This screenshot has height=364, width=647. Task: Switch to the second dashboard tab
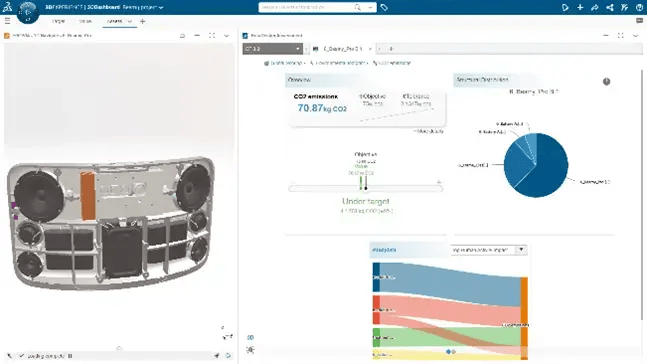pyautogui.click(x=85, y=21)
